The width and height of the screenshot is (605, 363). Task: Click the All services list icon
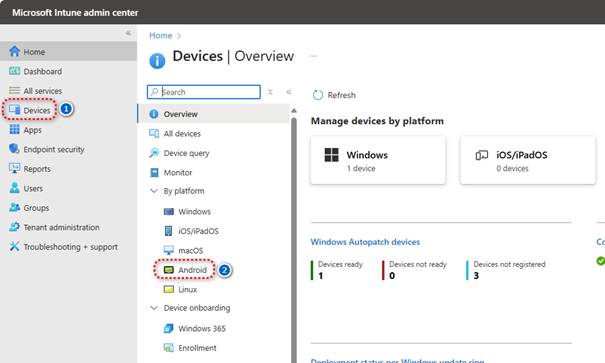tap(14, 91)
